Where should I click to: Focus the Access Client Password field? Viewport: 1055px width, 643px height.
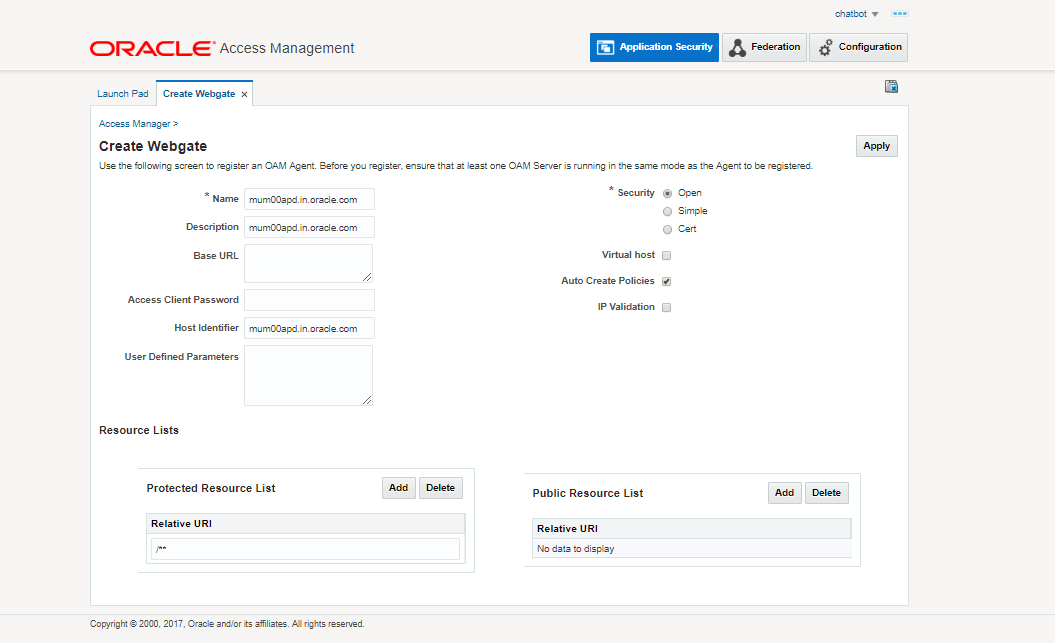click(310, 300)
